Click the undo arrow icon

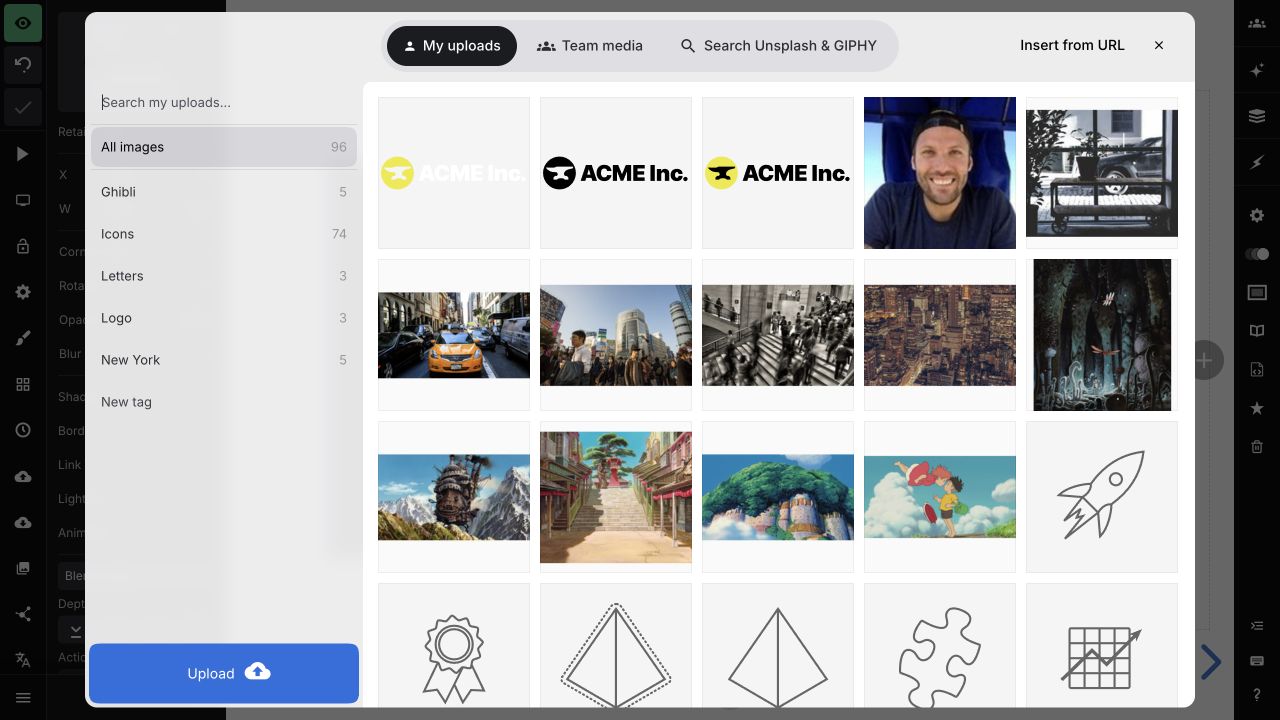23,65
